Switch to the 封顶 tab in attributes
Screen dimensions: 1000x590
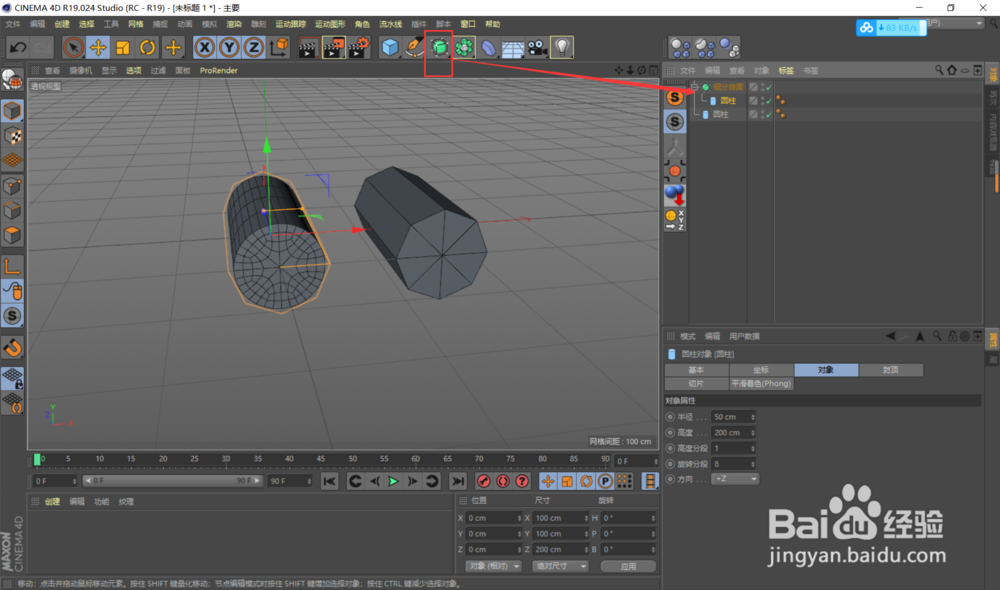tap(893, 369)
